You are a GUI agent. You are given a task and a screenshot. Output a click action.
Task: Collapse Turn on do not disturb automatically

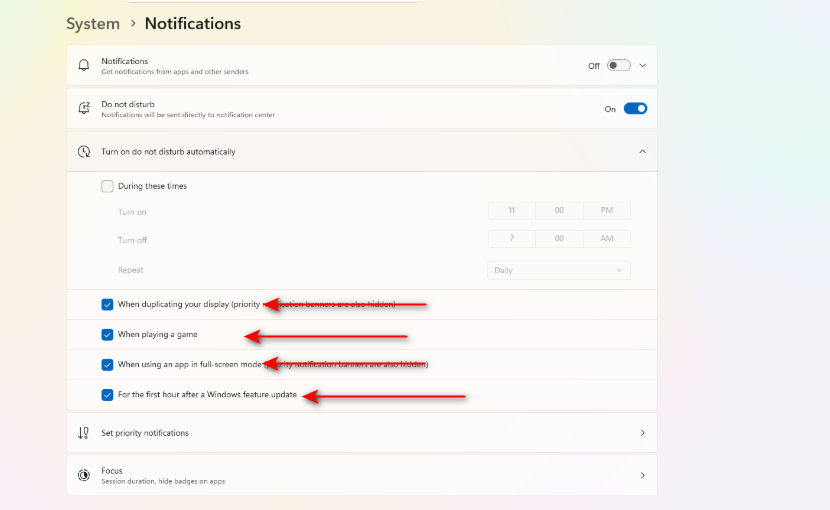pos(643,151)
